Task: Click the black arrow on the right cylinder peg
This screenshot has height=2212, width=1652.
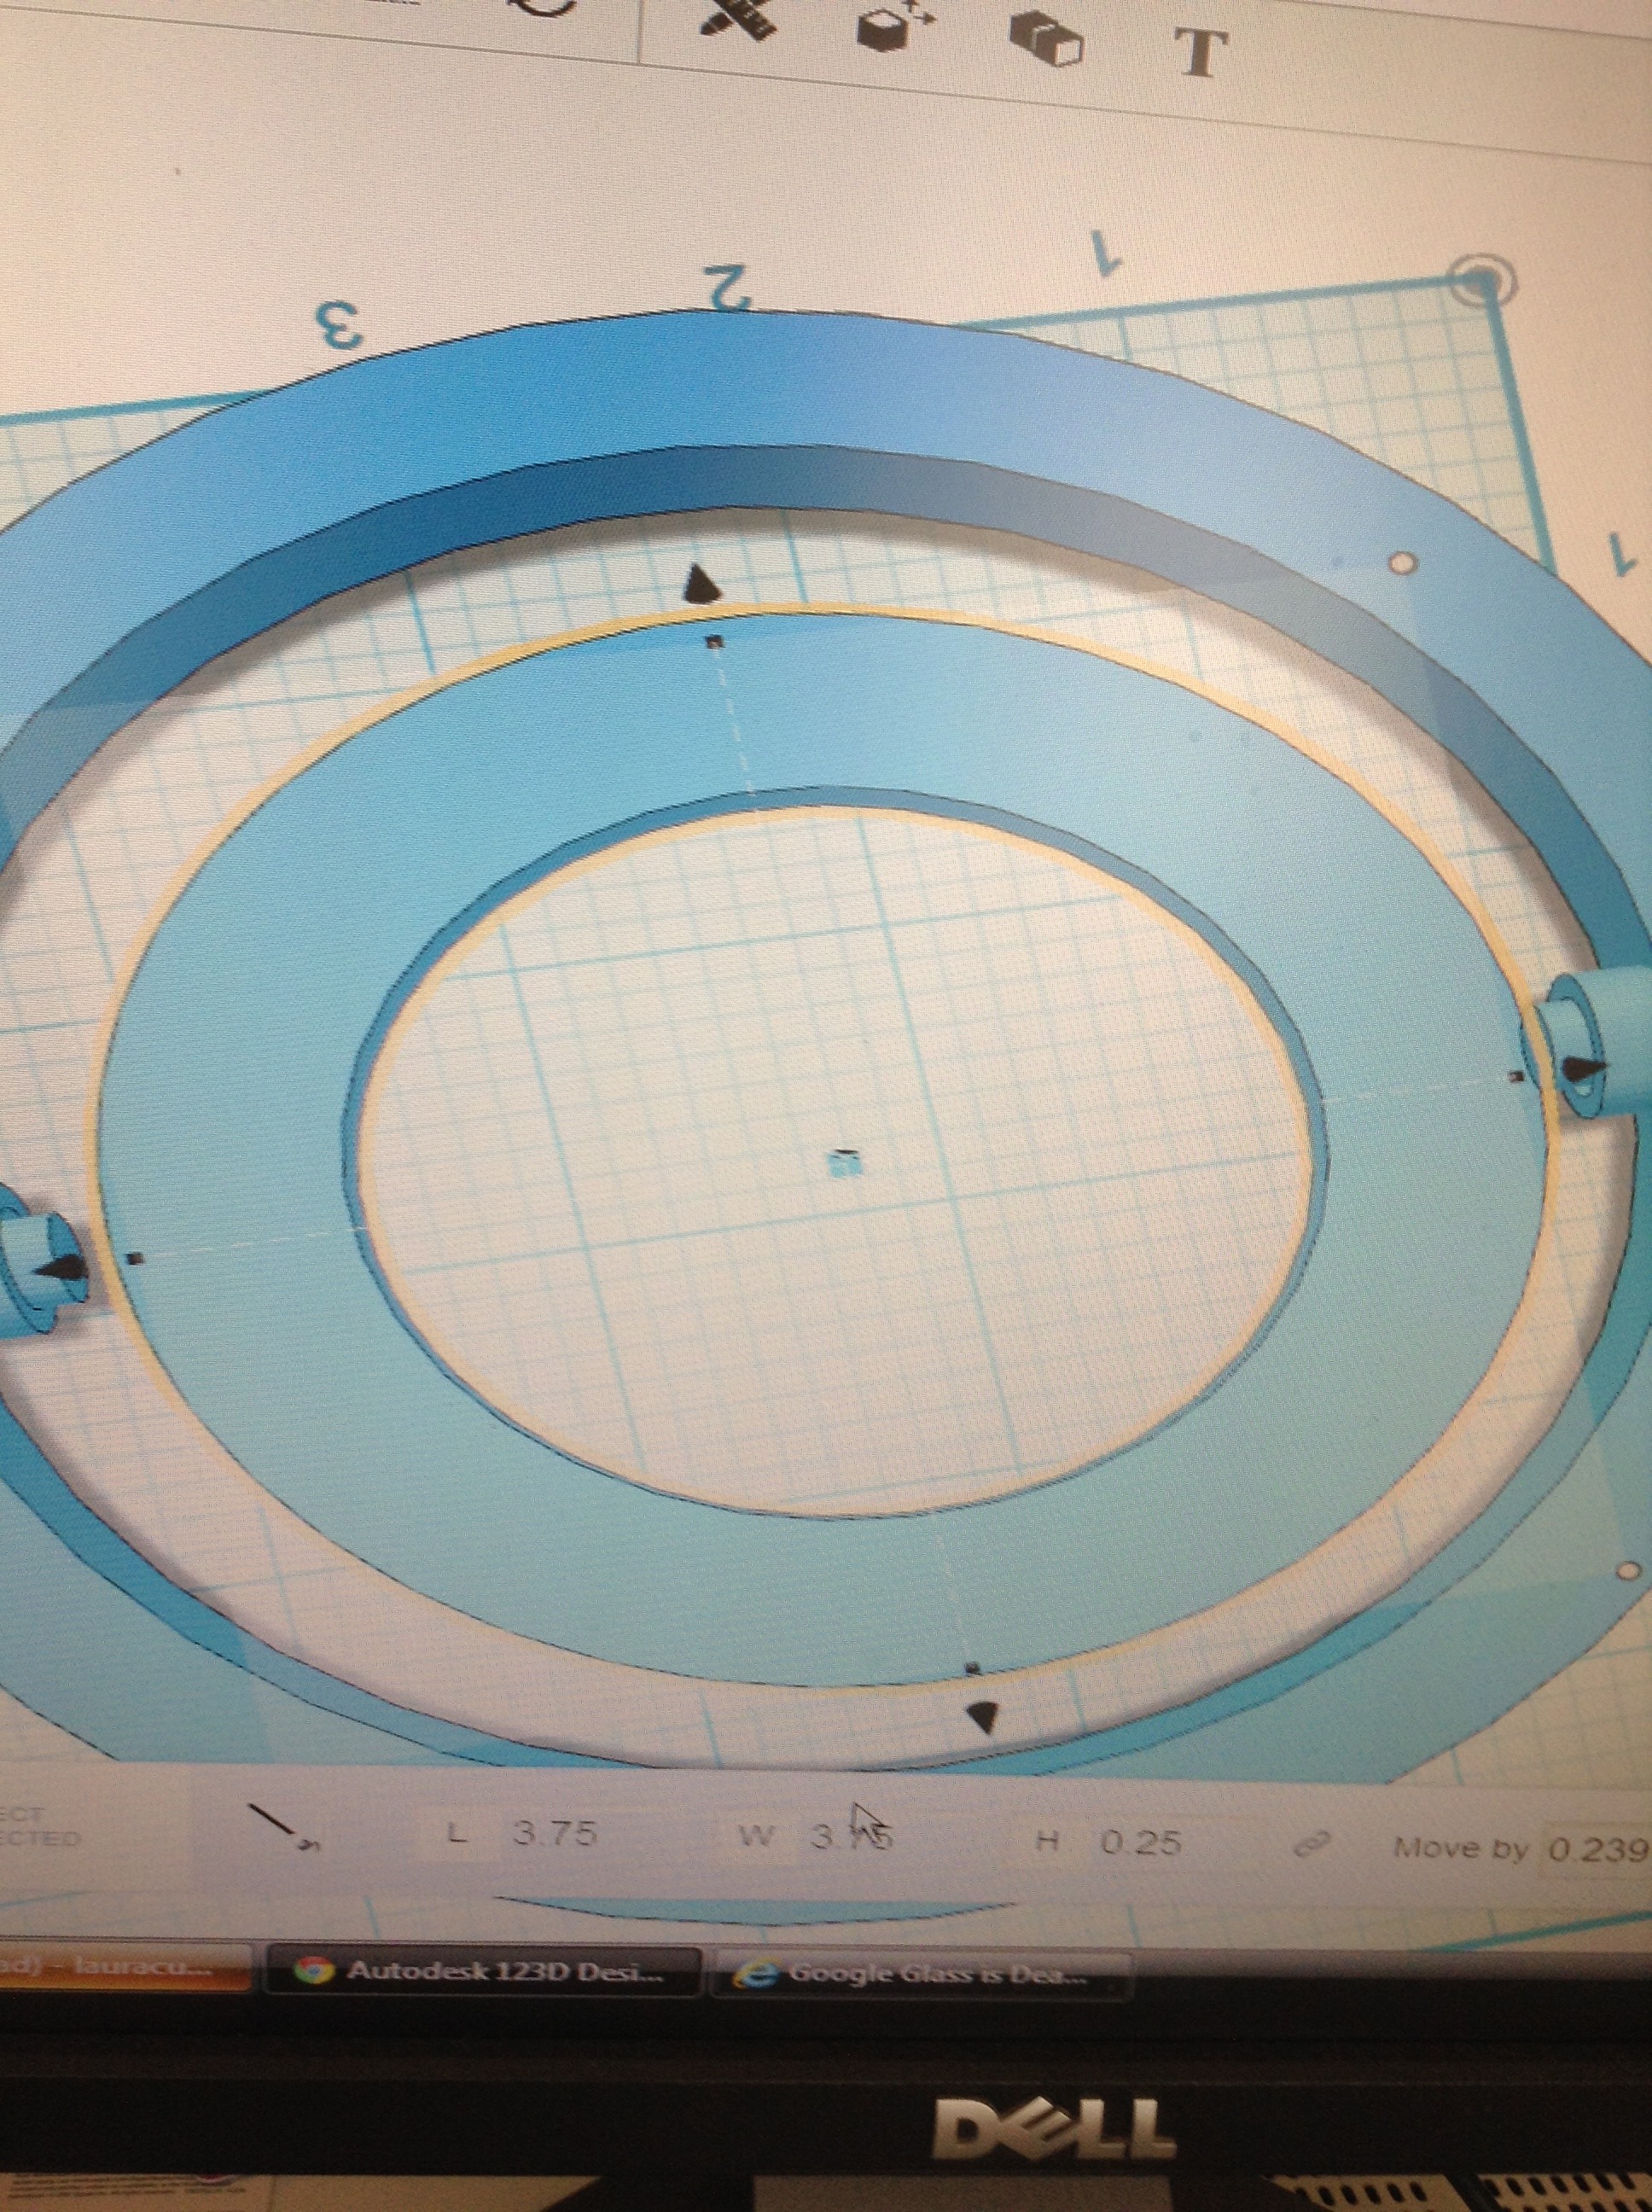Action: 1583,1070
